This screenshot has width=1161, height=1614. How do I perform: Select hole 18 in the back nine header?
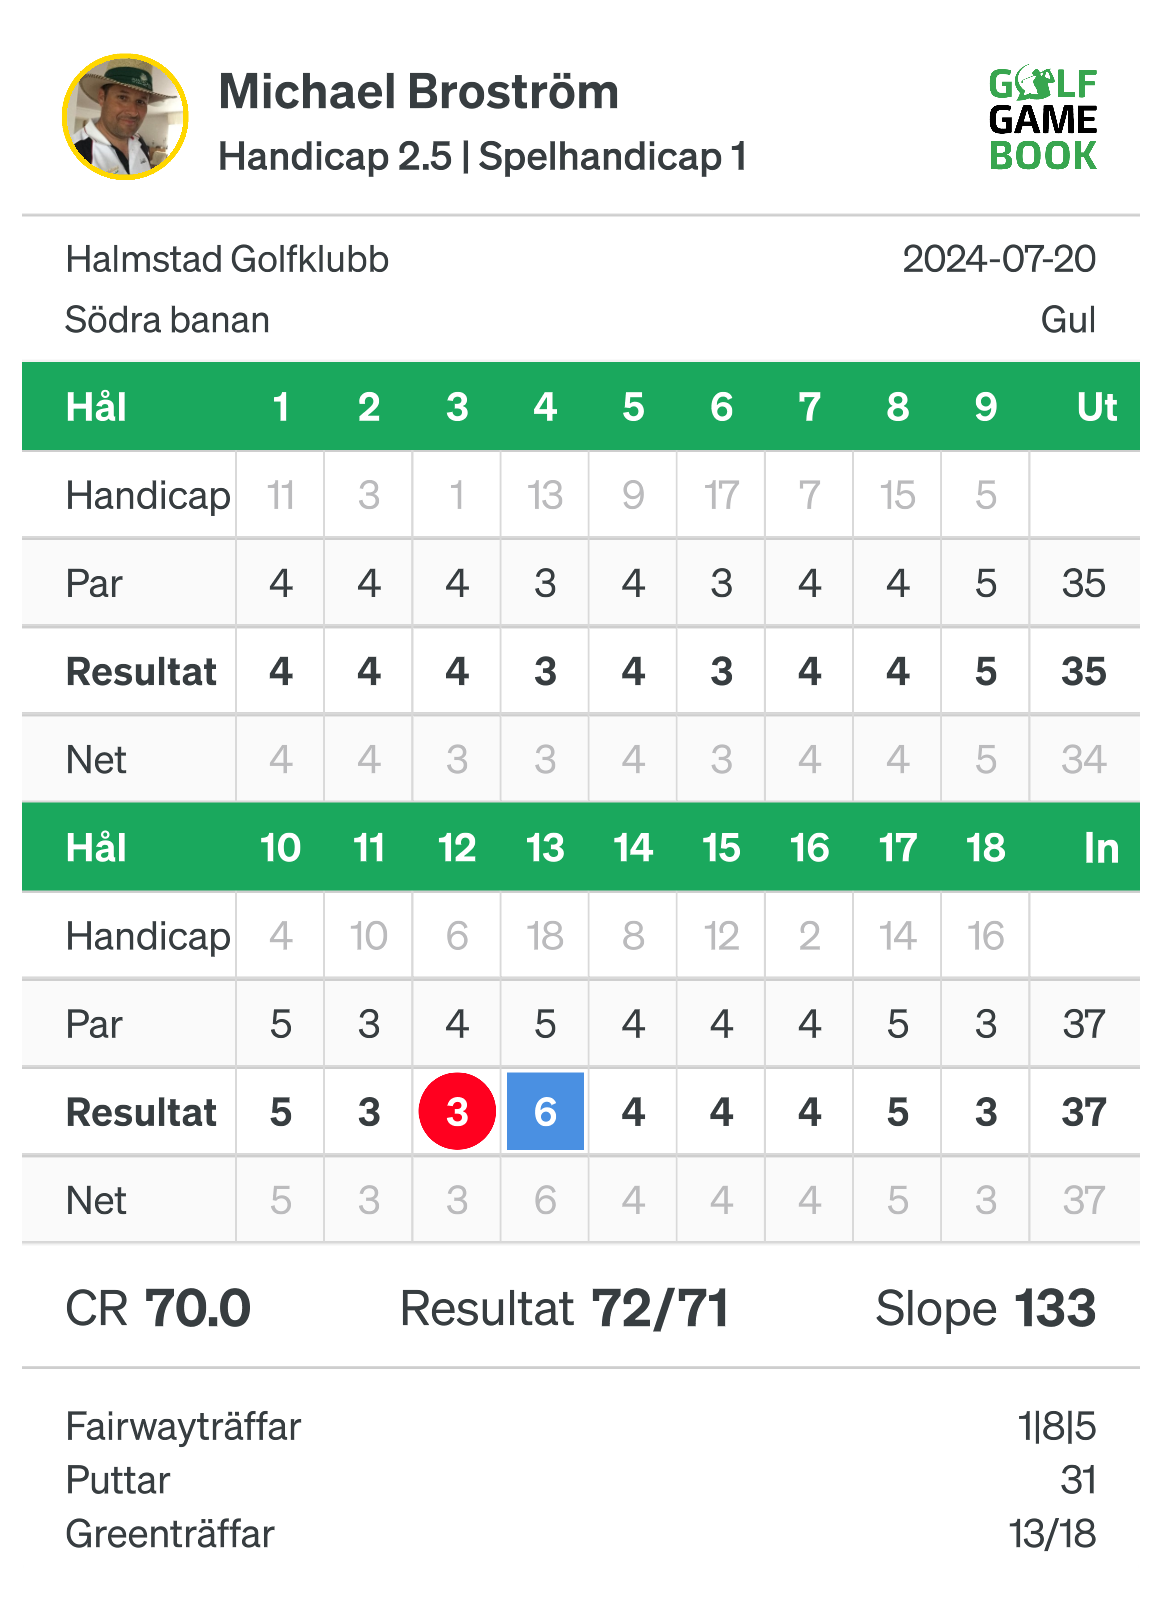pos(985,848)
